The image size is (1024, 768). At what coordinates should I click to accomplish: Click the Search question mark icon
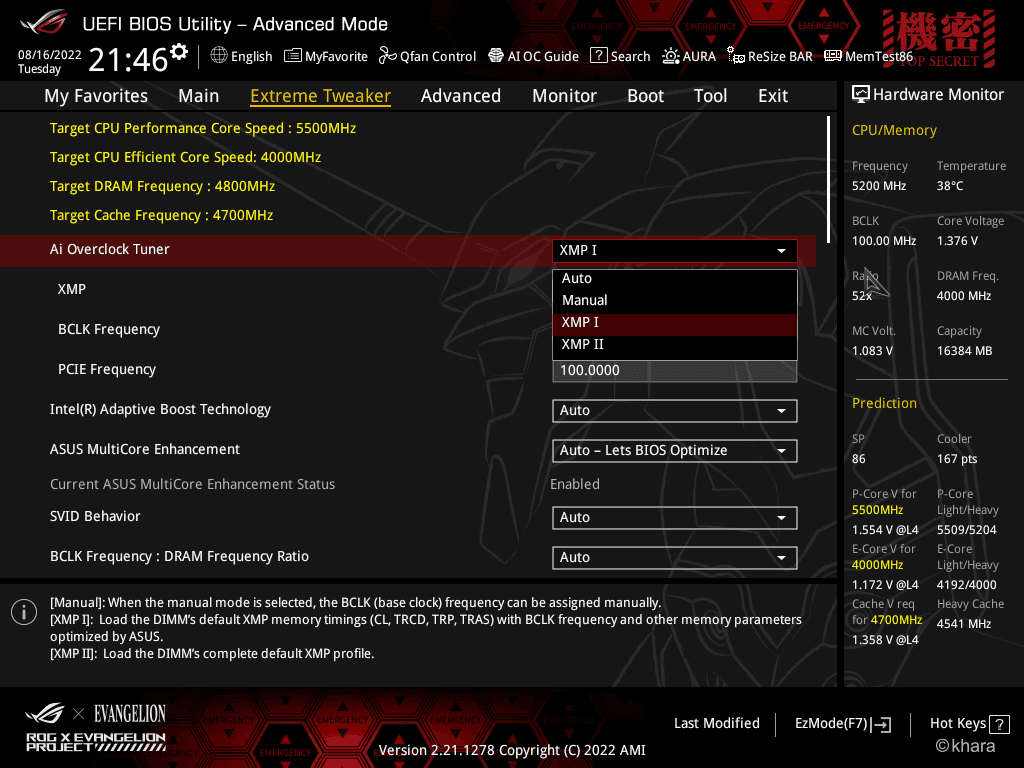tap(598, 56)
